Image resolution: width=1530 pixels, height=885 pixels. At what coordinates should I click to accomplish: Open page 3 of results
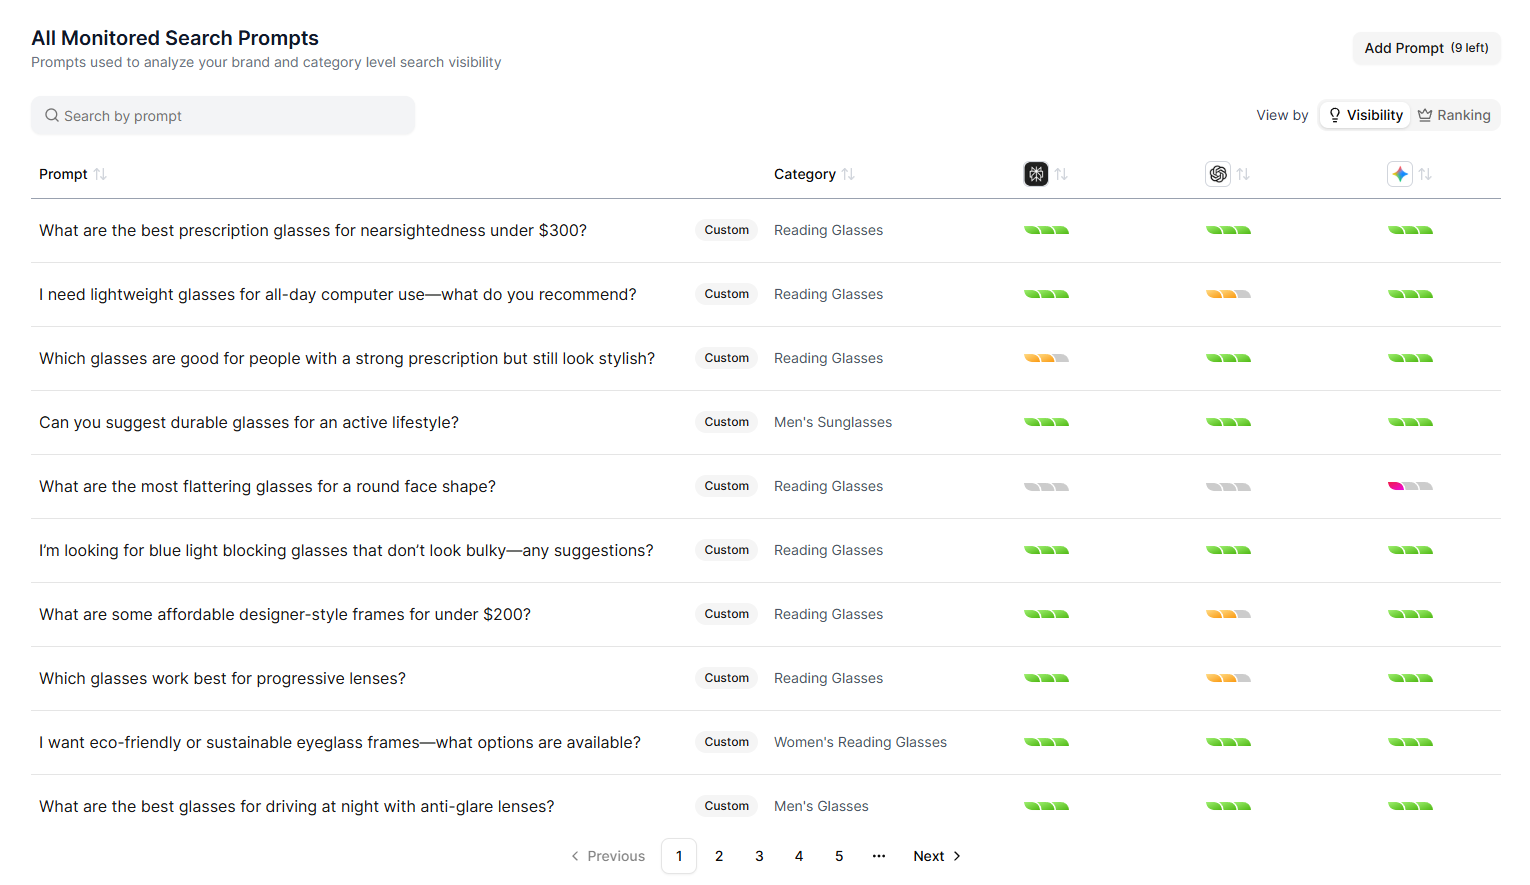(759, 856)
